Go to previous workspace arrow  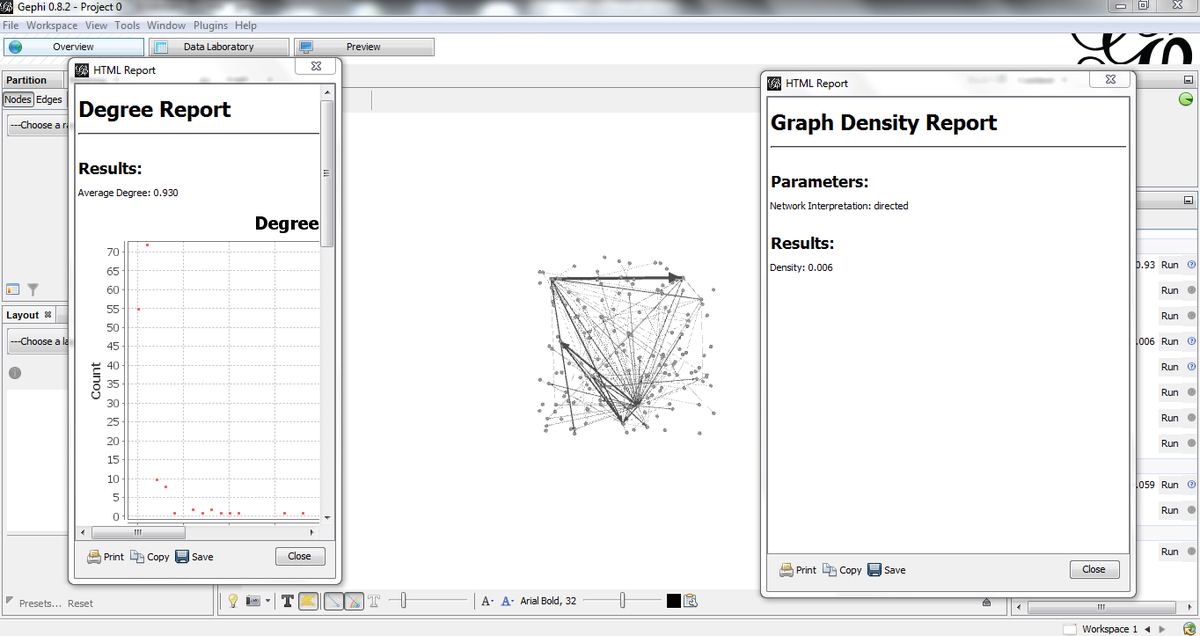[1147, 629]
